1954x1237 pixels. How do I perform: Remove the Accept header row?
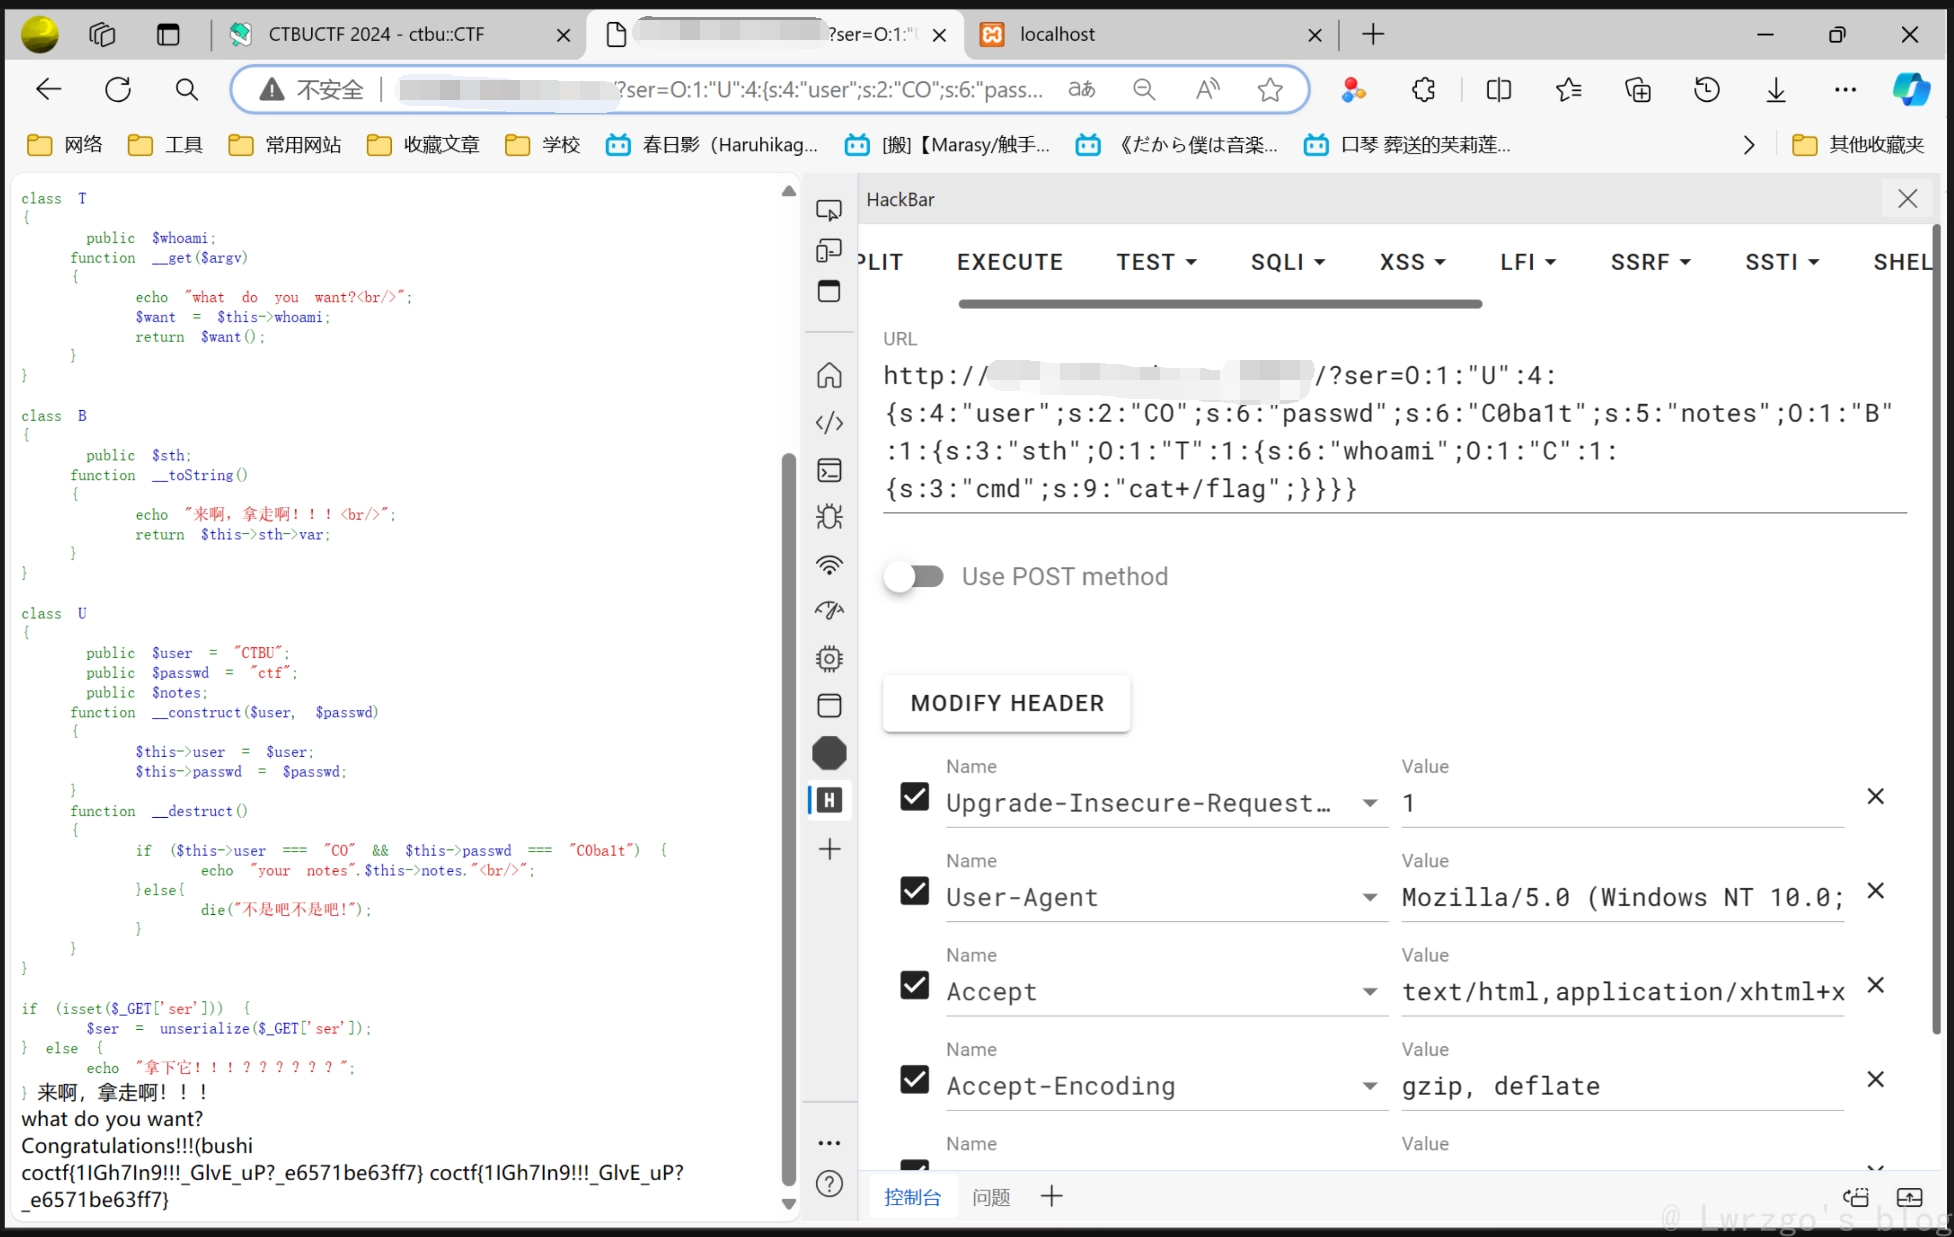pyautogui.click(x=1876, y=985)
